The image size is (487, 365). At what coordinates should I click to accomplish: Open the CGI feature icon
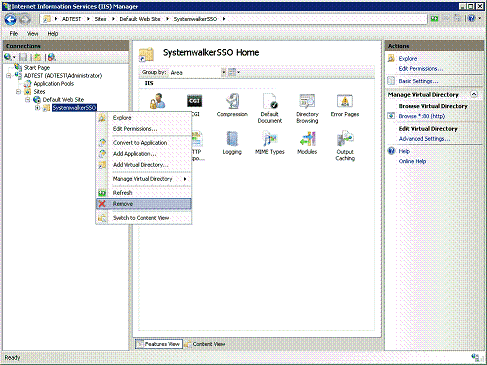click(194, 101)
